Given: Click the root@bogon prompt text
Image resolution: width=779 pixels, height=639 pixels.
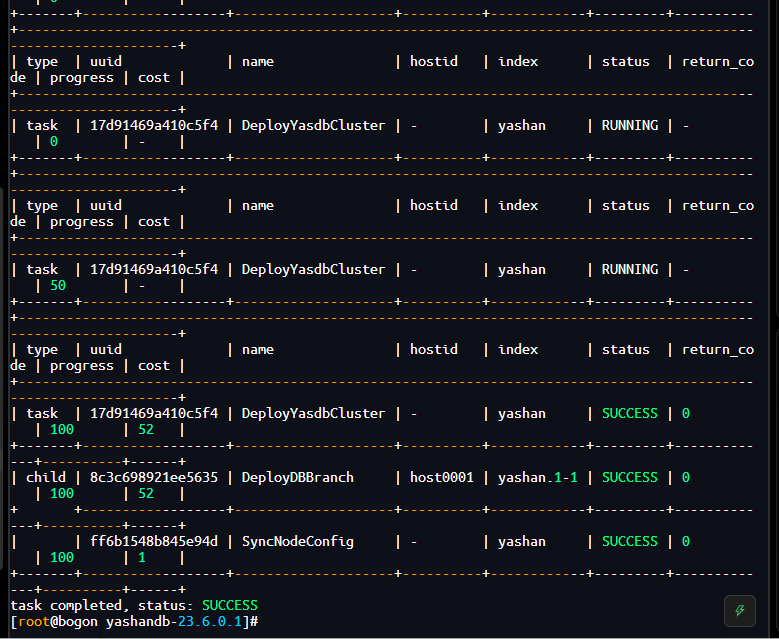Looking at the screenshot, I should pyautogui.click(x=58, y=622).
